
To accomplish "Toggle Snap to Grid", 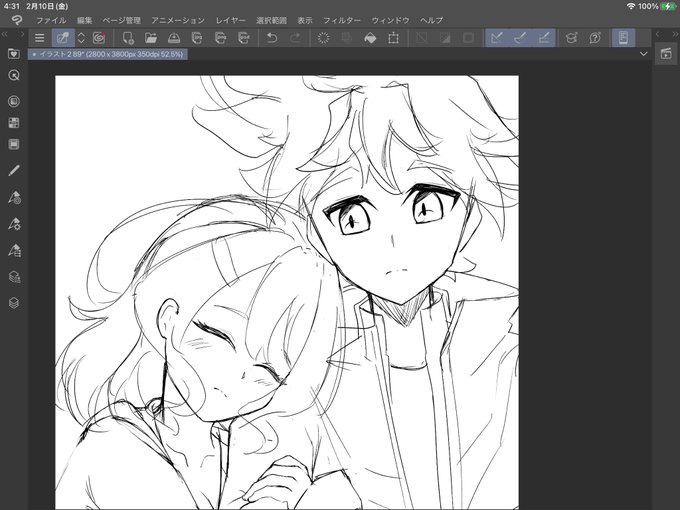I will [544, 38].
